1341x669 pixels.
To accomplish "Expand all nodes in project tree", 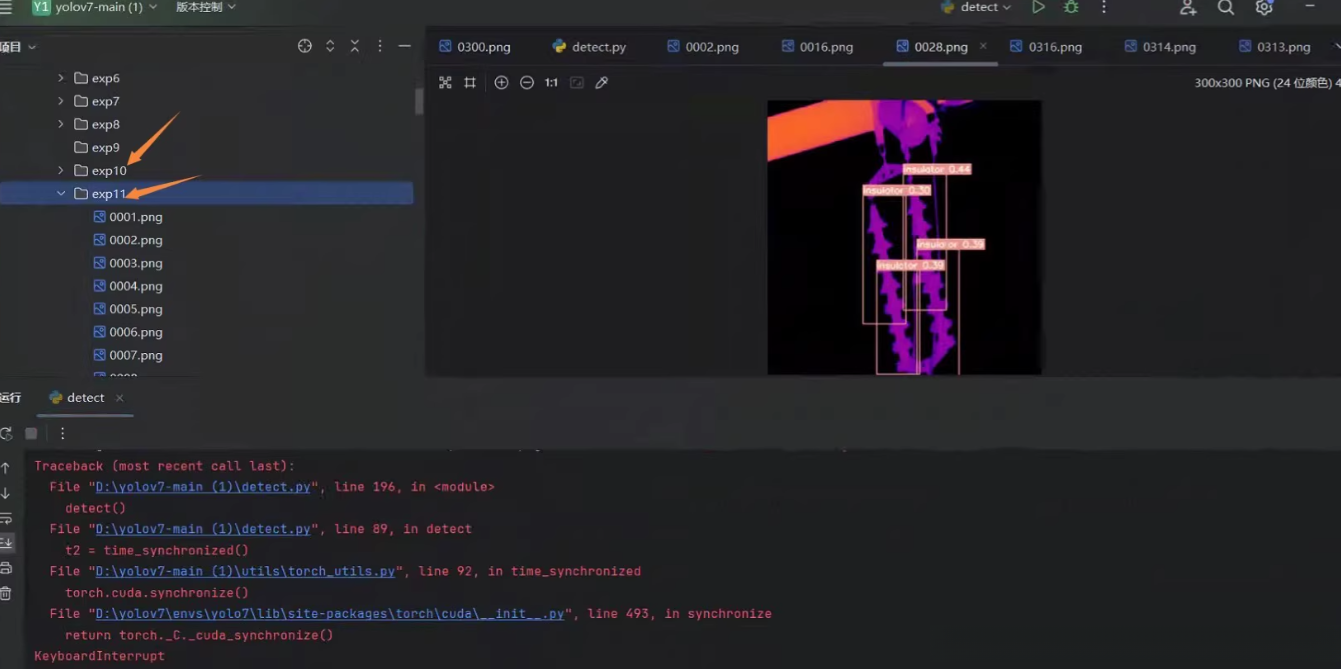I will click(330, 46).
